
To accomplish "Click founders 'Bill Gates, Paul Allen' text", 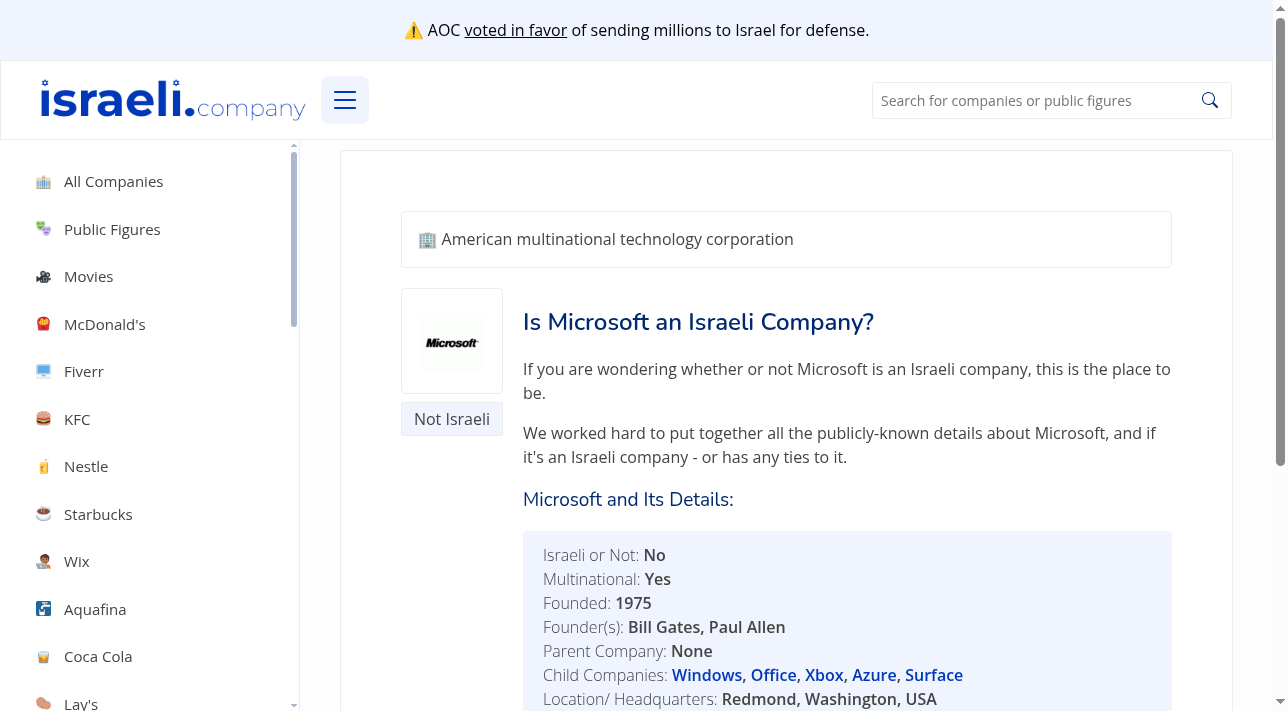I will tap(707, 627).
